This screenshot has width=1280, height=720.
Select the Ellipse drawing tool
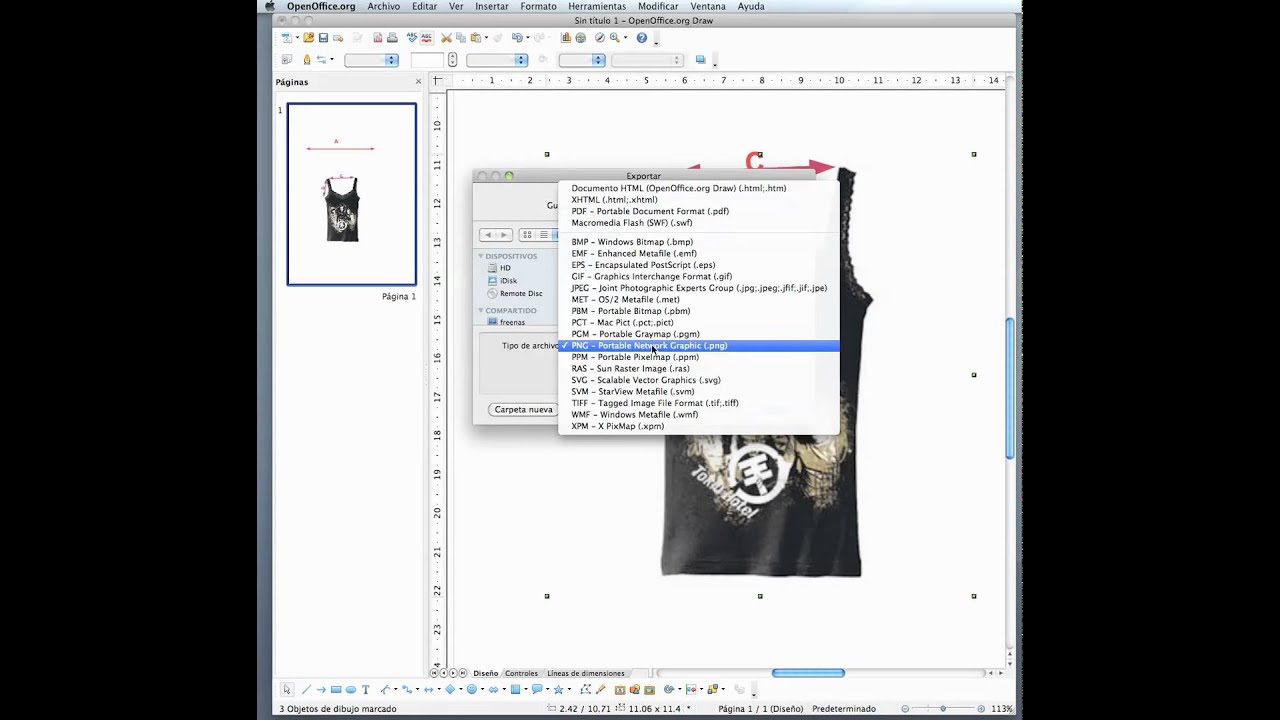coord(350,690)
